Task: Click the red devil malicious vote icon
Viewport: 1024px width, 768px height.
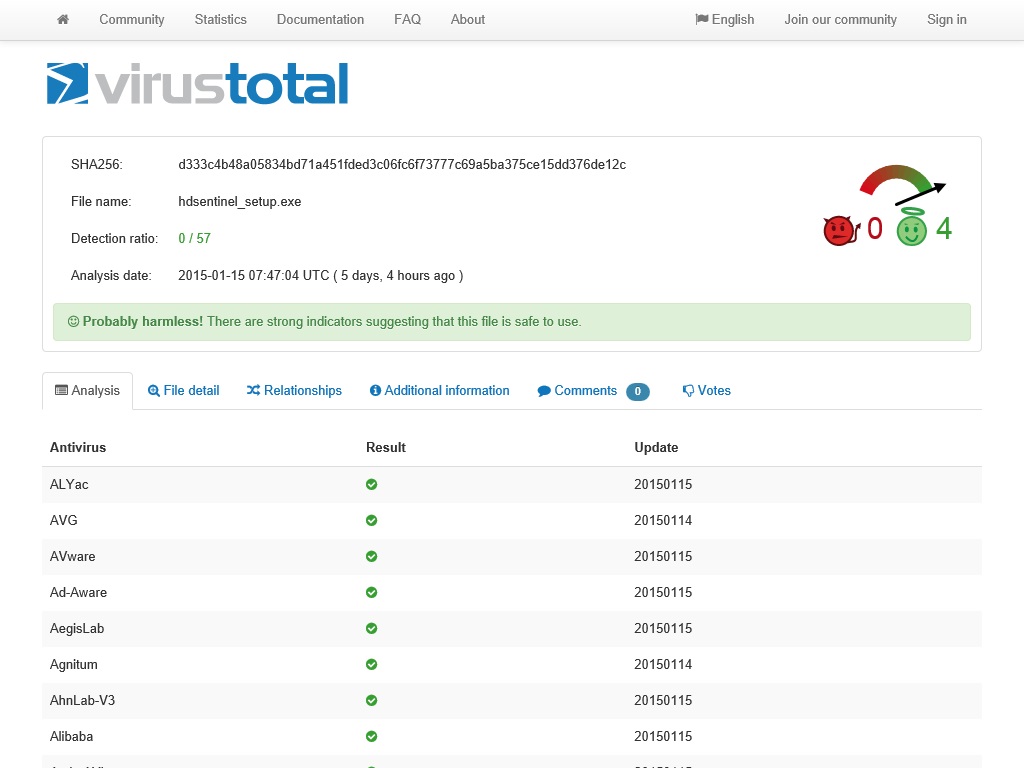Action: 840,231
